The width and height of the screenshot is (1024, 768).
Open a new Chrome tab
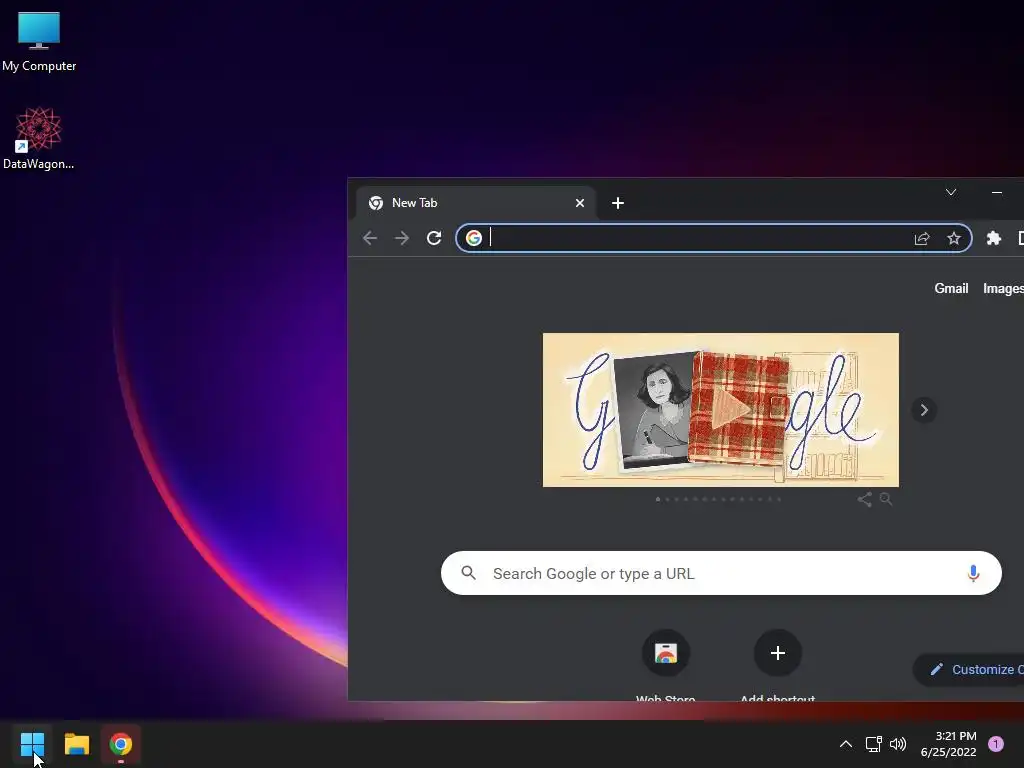pos(618,203)
